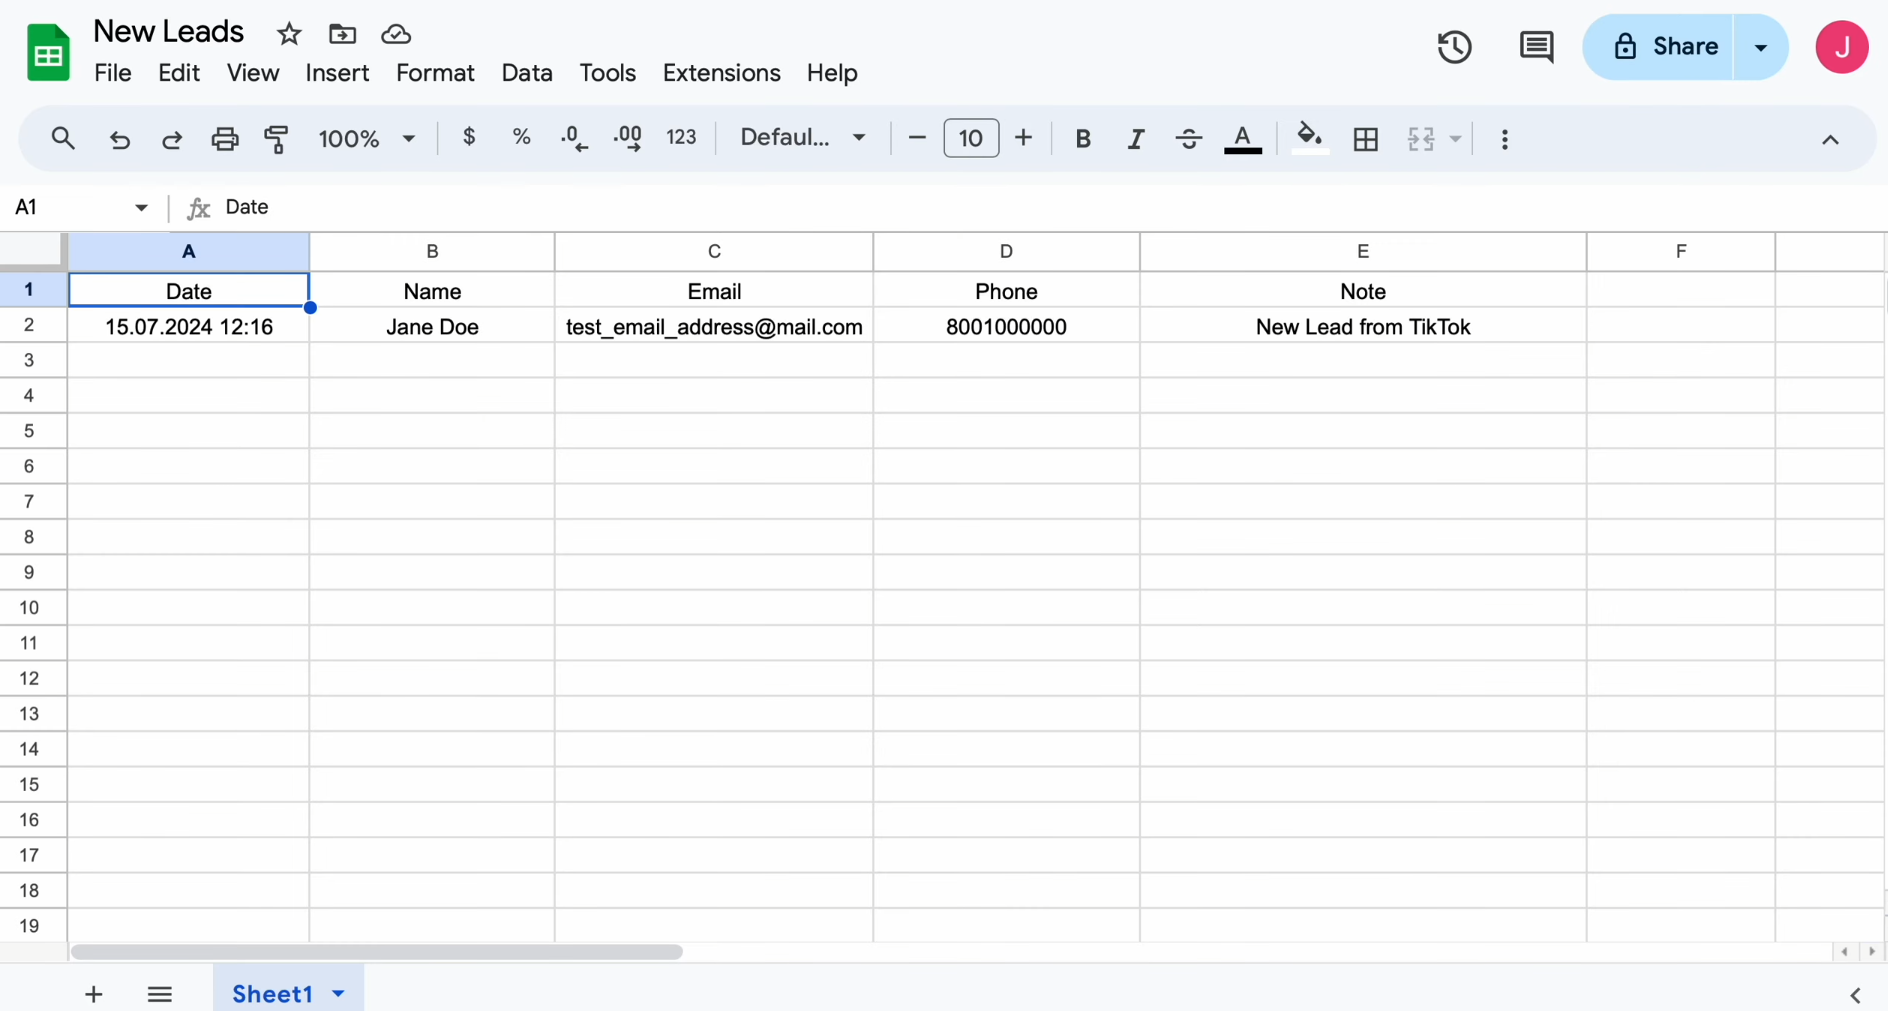Open the Sheet1 tab options arrow
The height and width of the screenshot is (1011, 1888).
[338, 993]
